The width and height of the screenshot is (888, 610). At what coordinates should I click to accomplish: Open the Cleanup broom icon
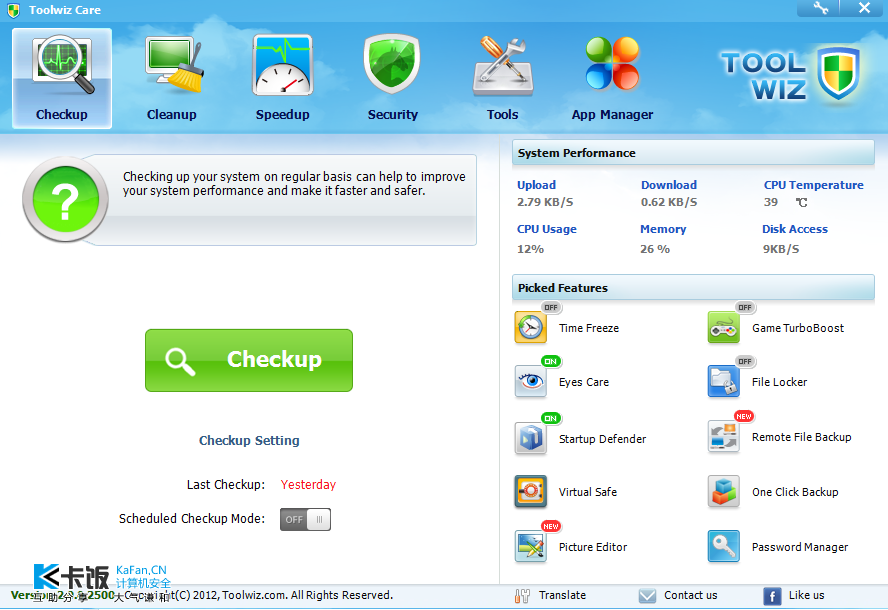(x=173, y=64)
